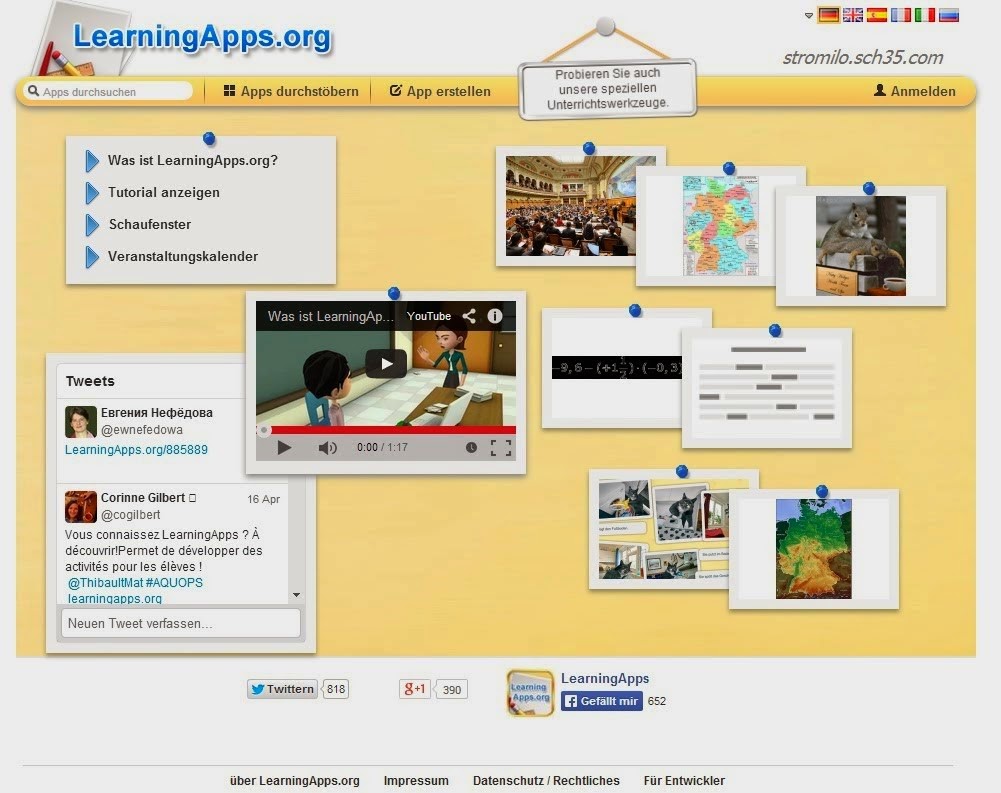Focus the 'Apps durchsuchen' search field
The image size is (1001, 793).
pyautogui.click(x=109, y=91)
